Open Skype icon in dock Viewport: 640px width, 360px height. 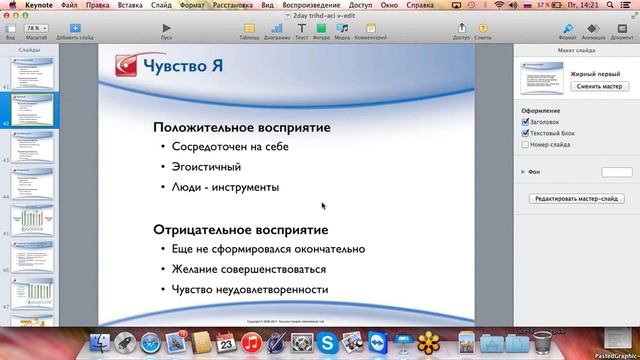point(327,342)
